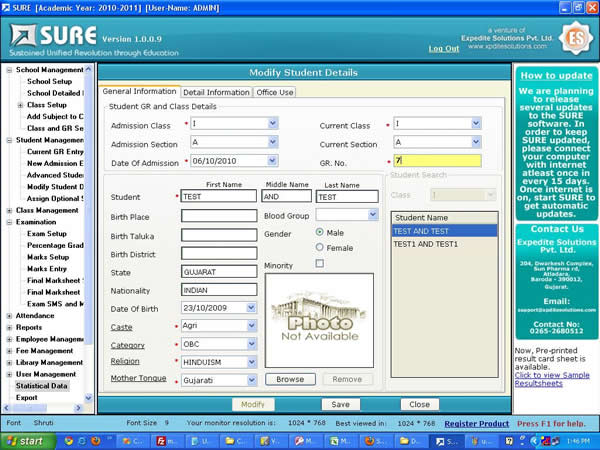600x450 pixels.
Task: Click the GR. No. field
Action: pos(437,161)
